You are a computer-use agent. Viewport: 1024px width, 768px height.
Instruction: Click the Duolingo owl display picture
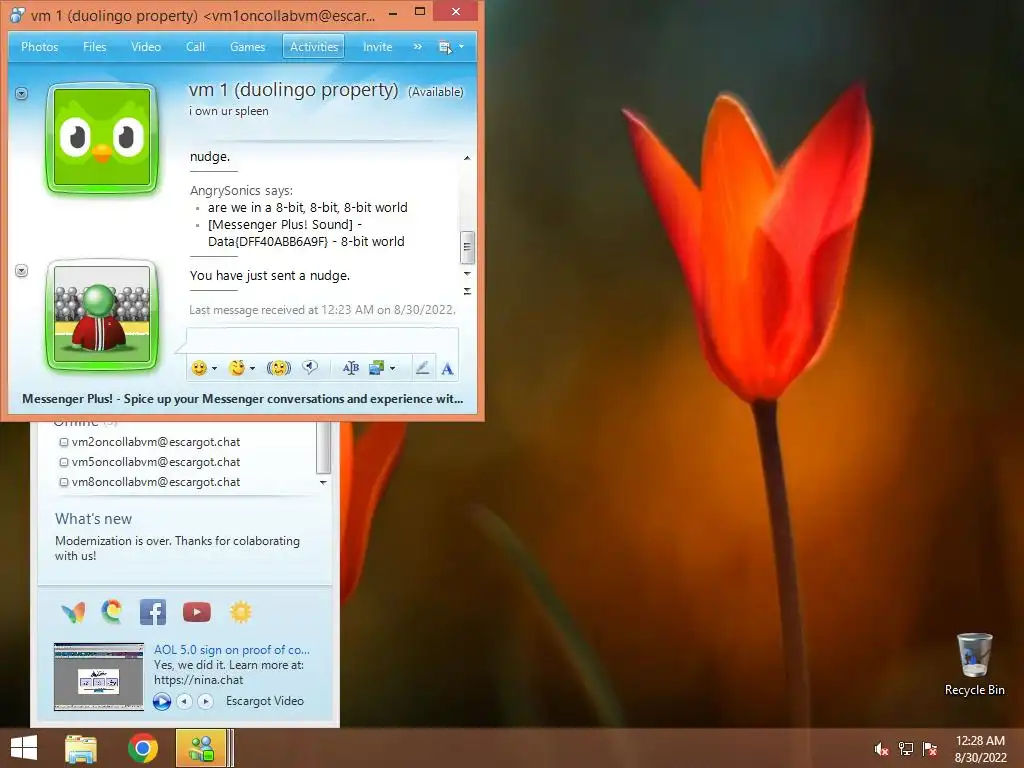pyautogui.click(x=102, y=138)
